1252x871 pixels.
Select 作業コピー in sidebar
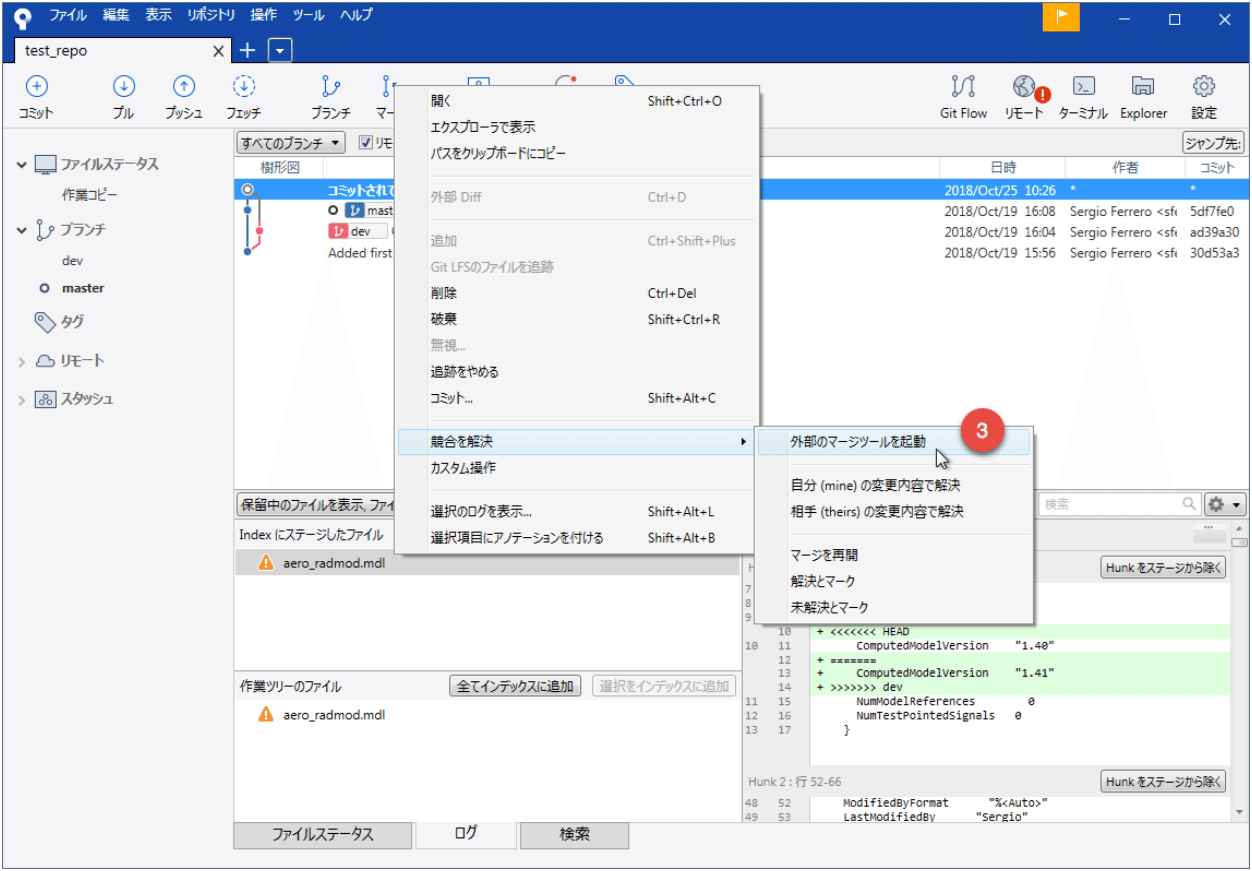click(x=89, y=195)
